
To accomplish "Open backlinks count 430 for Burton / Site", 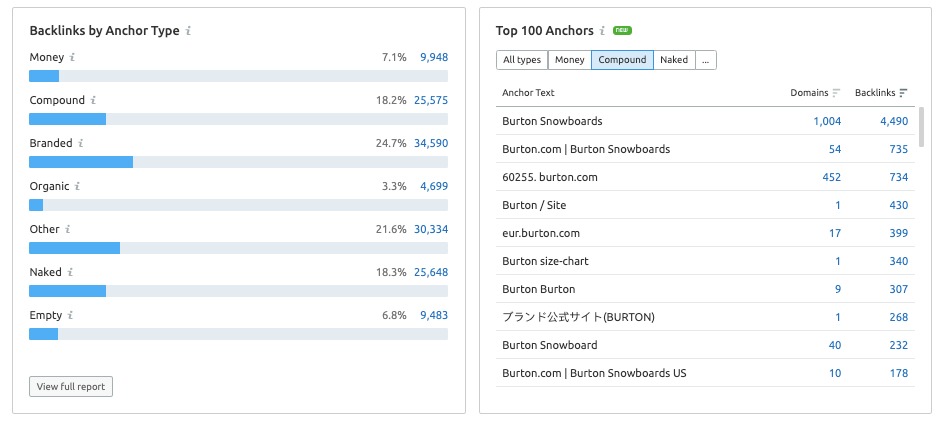I will click(899, 205).
